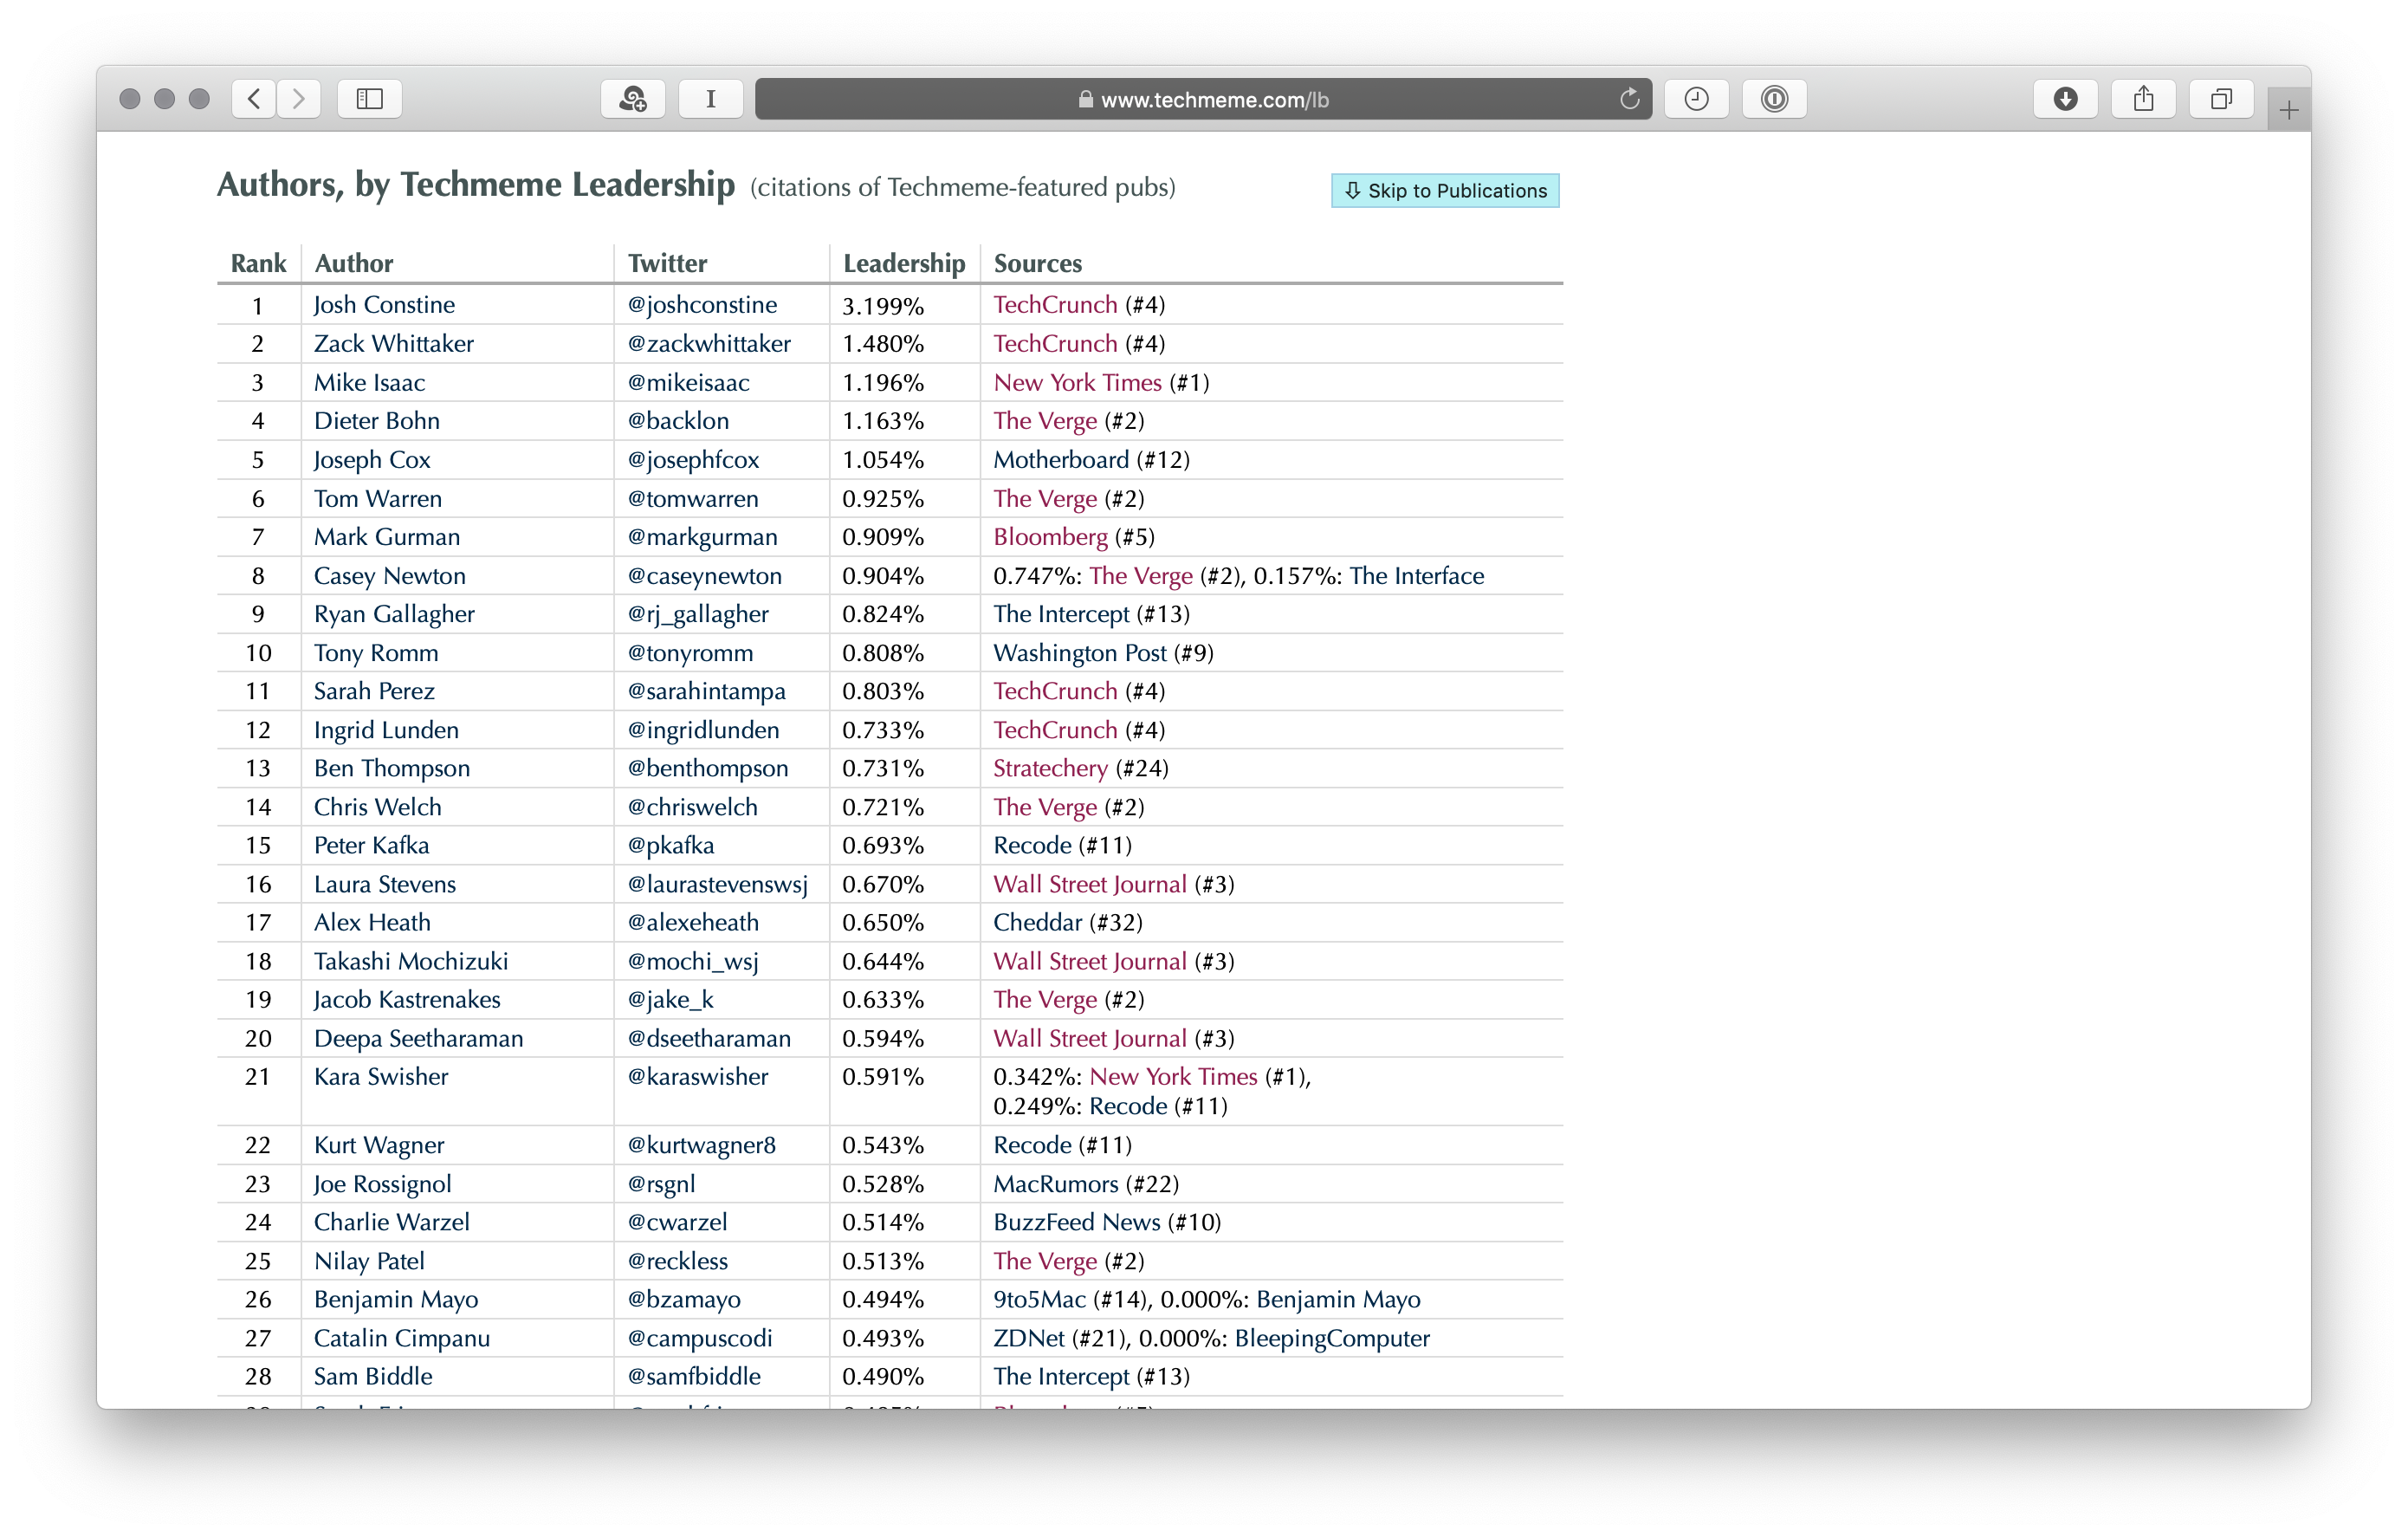Open Mike Isaac author link
The width and height of the screenshot is (2408, 1537).
(x=369, y=383)
